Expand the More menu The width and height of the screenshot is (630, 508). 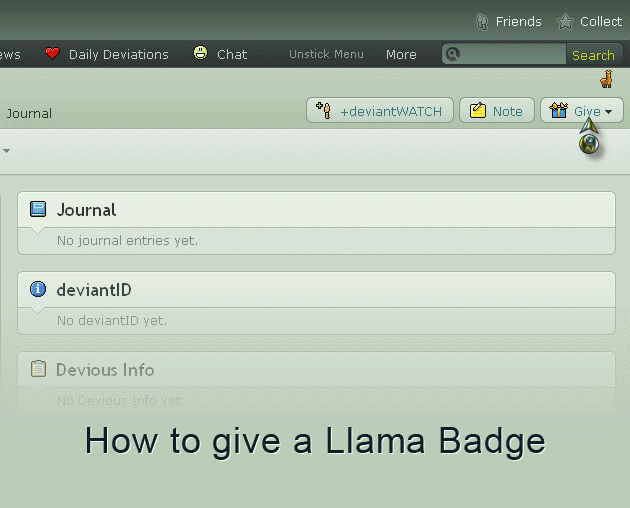401,54
